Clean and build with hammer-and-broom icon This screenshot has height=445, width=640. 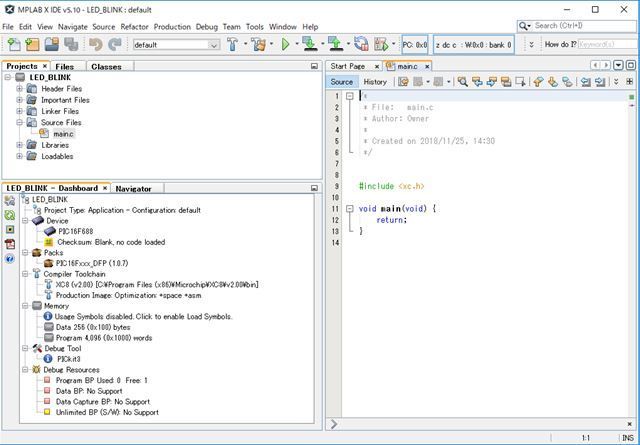tap(258, 44)
